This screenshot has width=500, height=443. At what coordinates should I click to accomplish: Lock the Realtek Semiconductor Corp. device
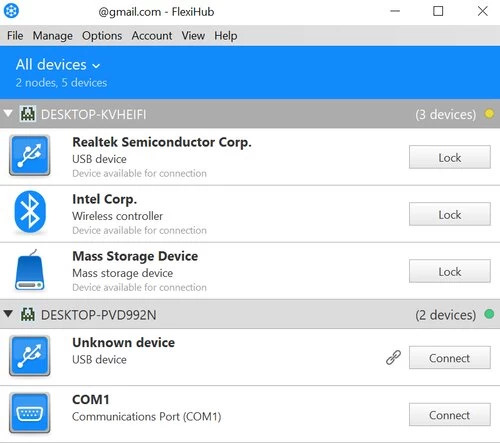[x=450, y=157]
